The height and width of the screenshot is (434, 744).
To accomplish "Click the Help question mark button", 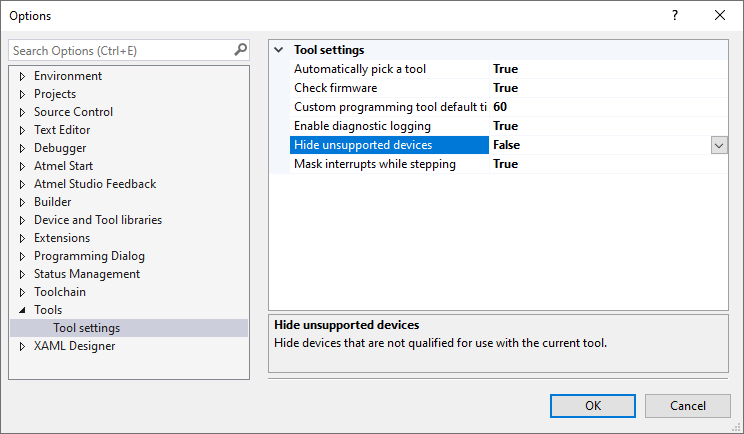I will 675,15.
